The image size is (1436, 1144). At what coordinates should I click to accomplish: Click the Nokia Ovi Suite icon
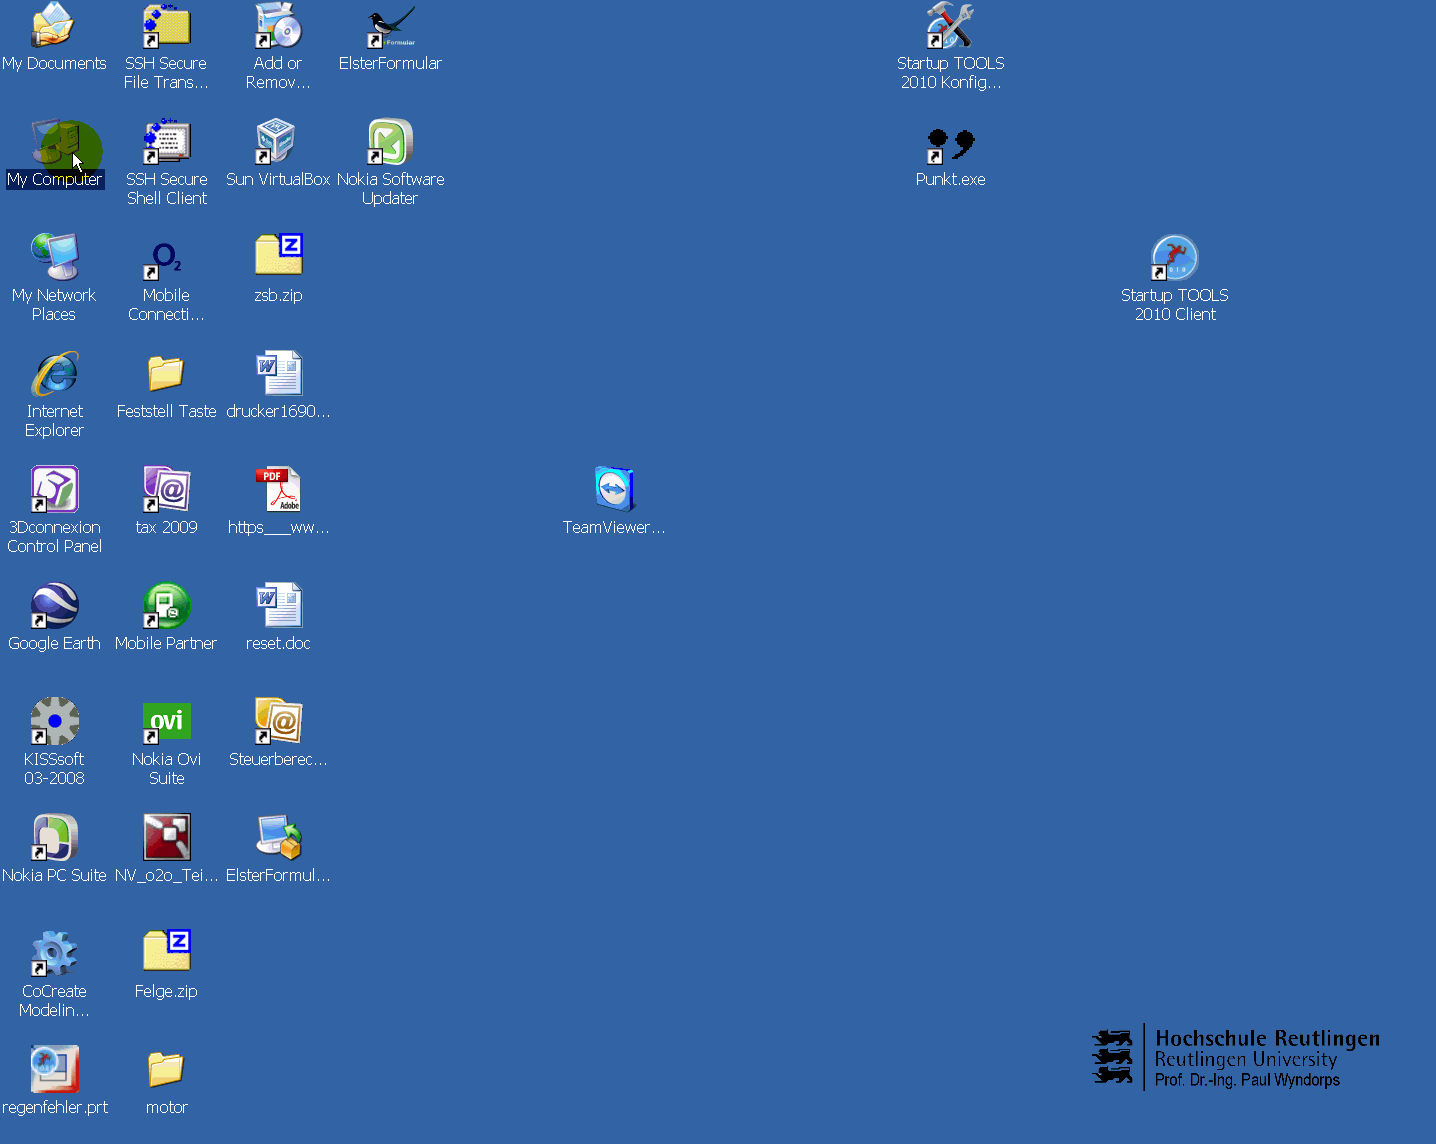click(166, 722)
